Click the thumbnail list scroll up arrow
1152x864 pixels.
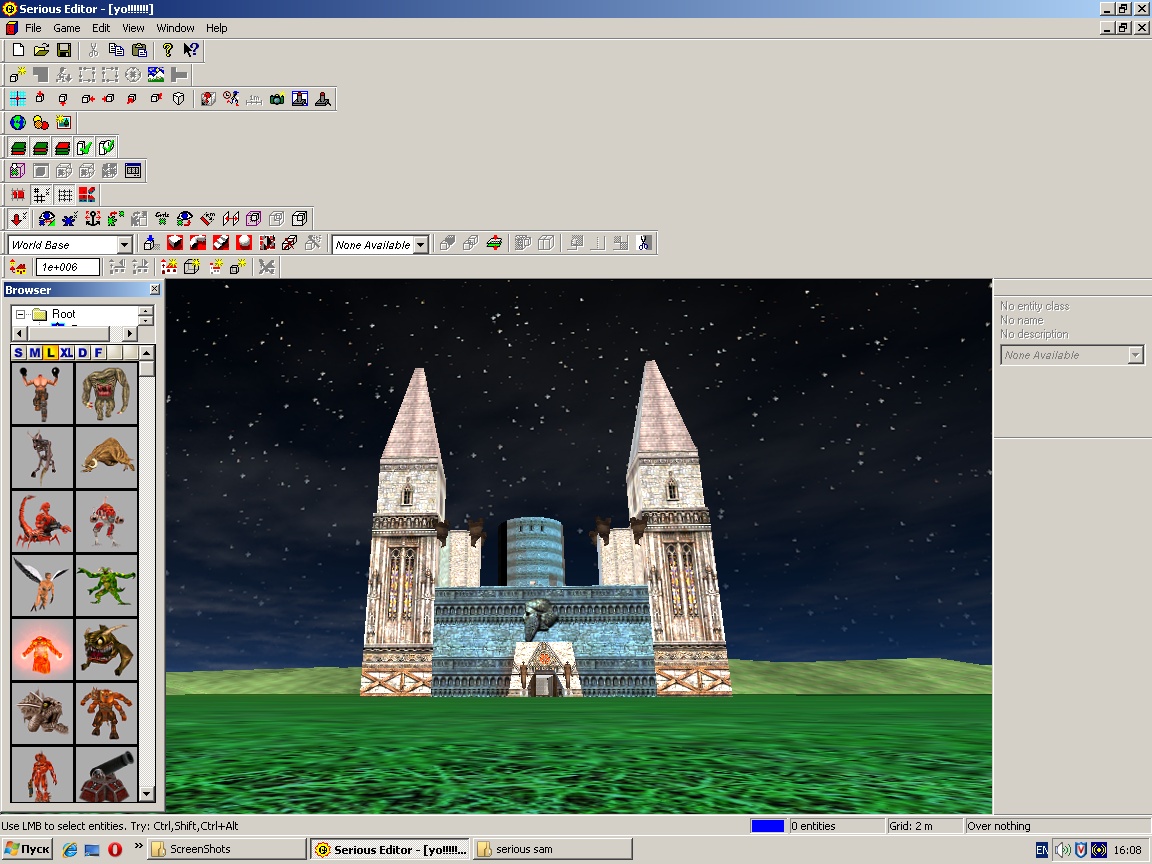tap(147, 353)
